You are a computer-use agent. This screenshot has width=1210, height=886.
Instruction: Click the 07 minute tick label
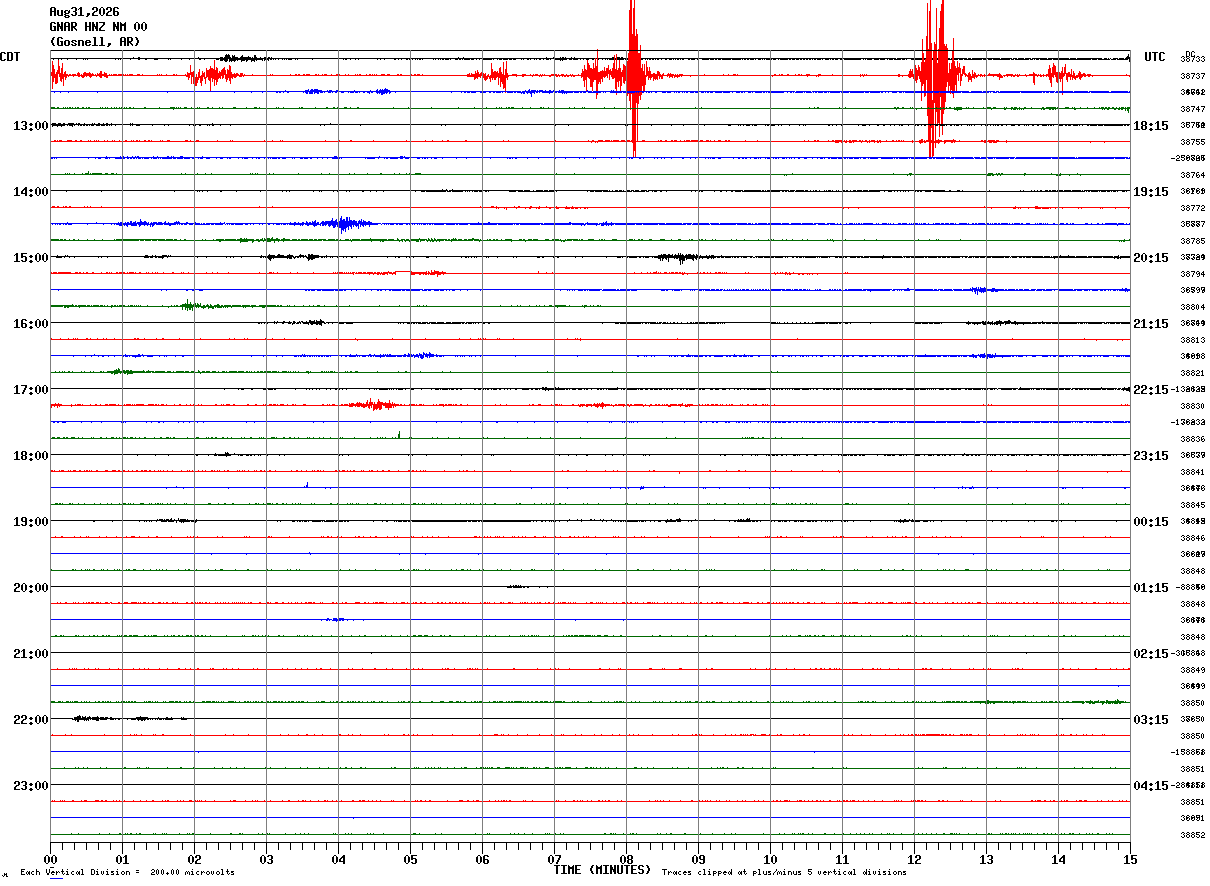pos(554,859)
